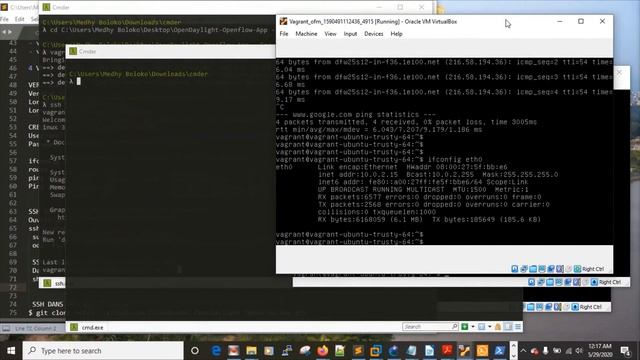Click V virtualization indicator in front VirtualBox status bar
This screenshot has width=640, height=360.
560,269
